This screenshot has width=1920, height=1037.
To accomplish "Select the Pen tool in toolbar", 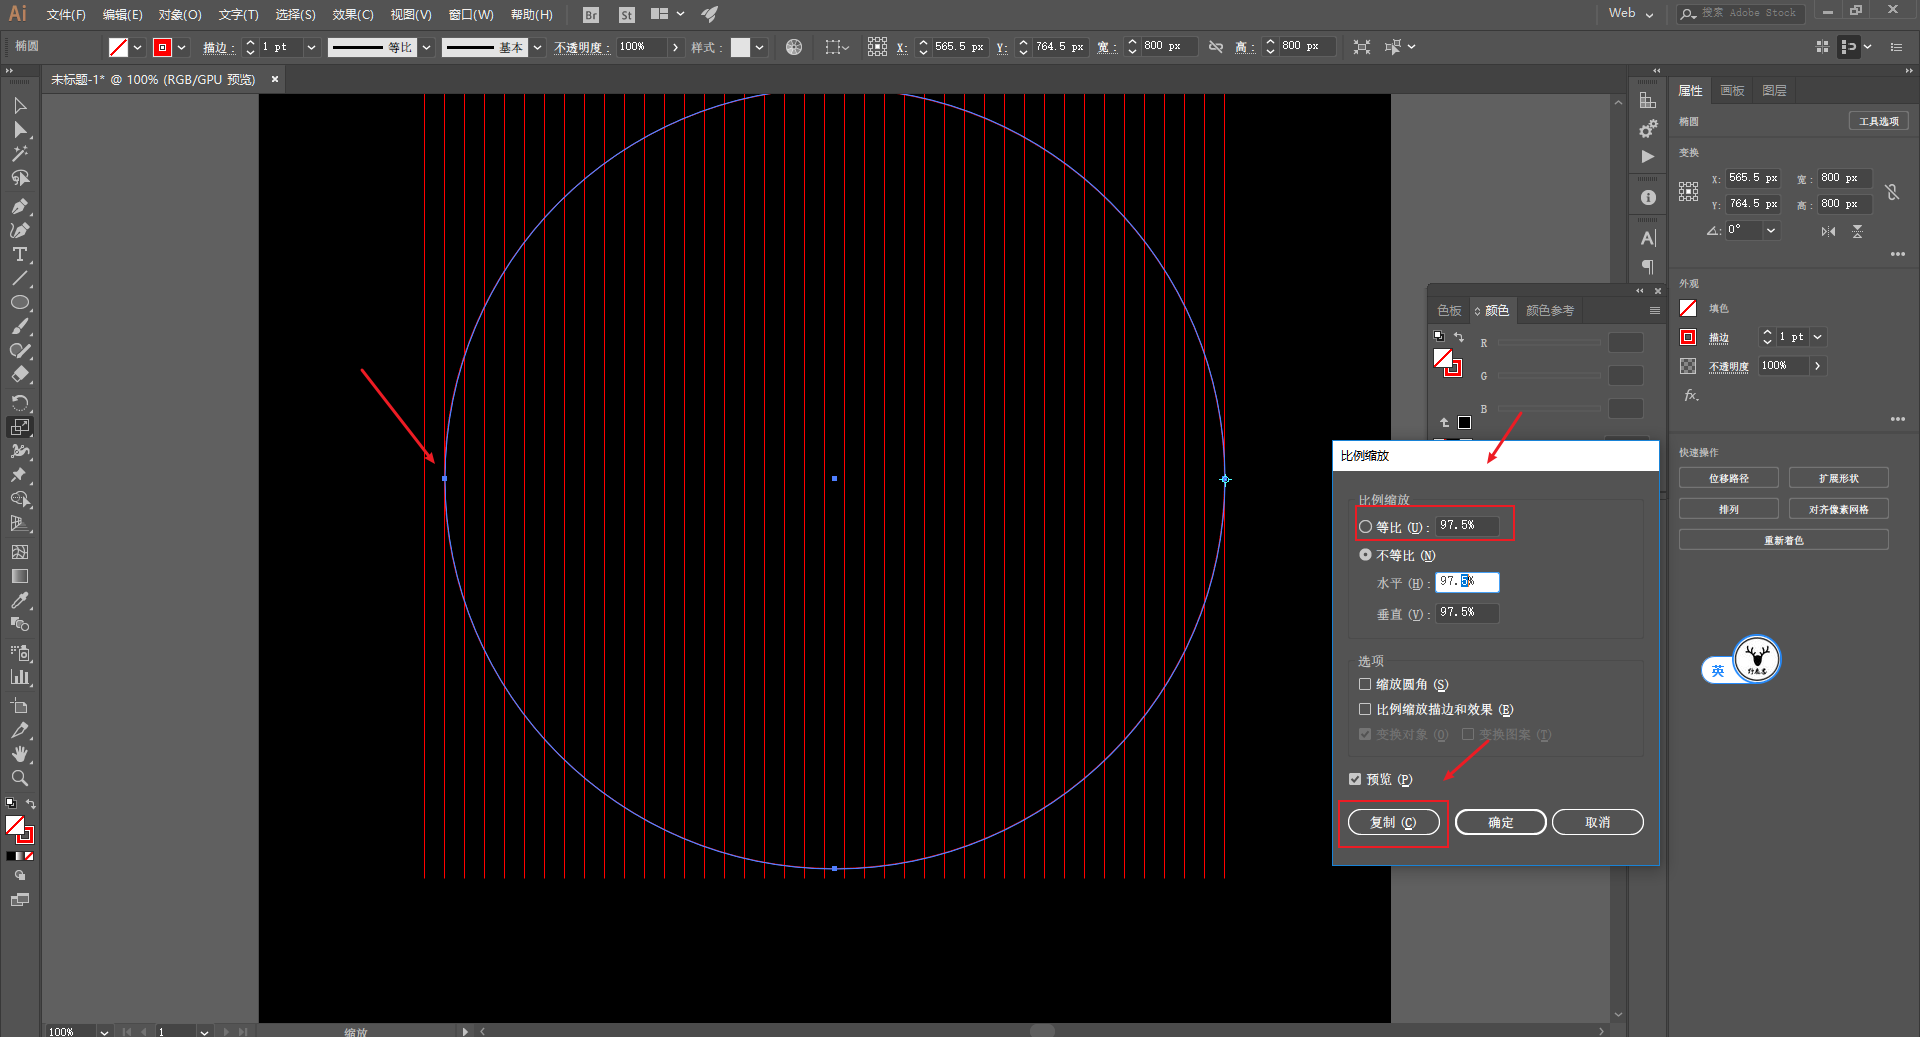I will (x=19, y=206).
